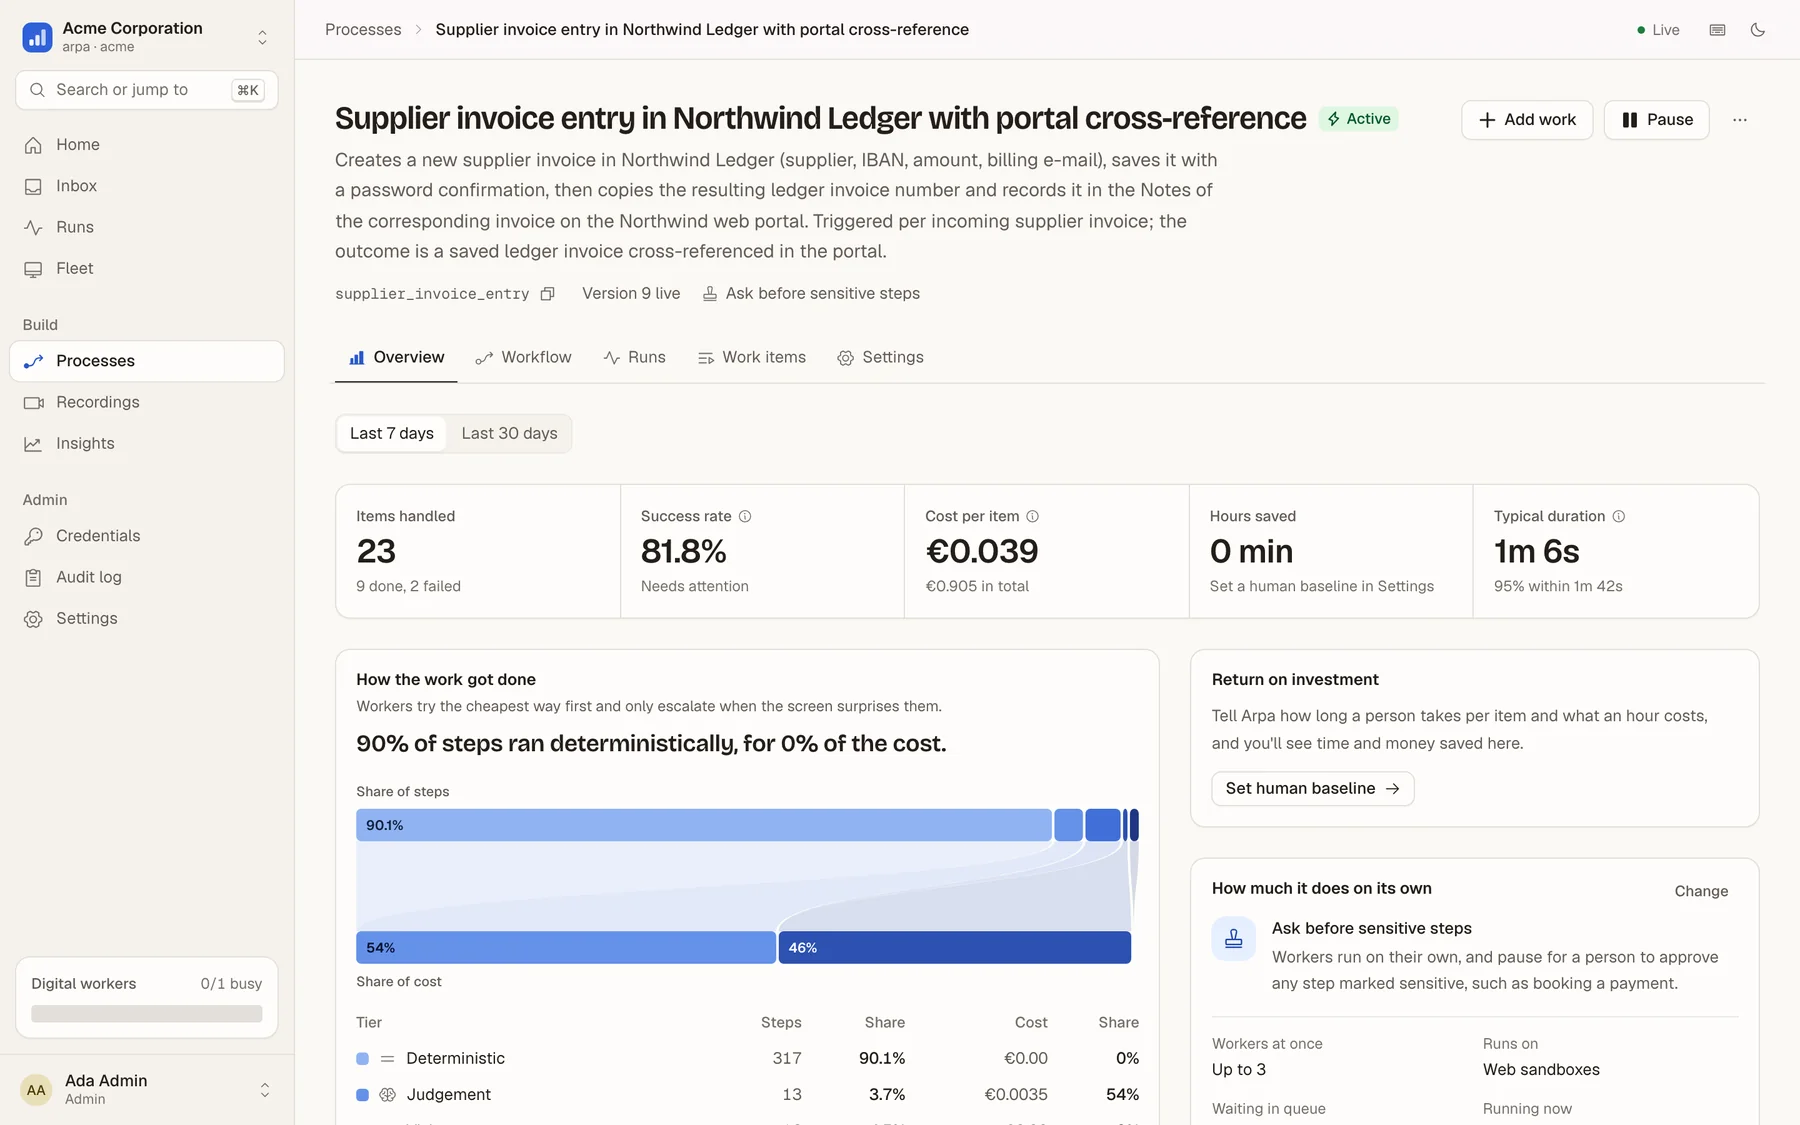Click the Judgement tier brain icon
This screenshot has height=1125, width=1800.
388,1095
